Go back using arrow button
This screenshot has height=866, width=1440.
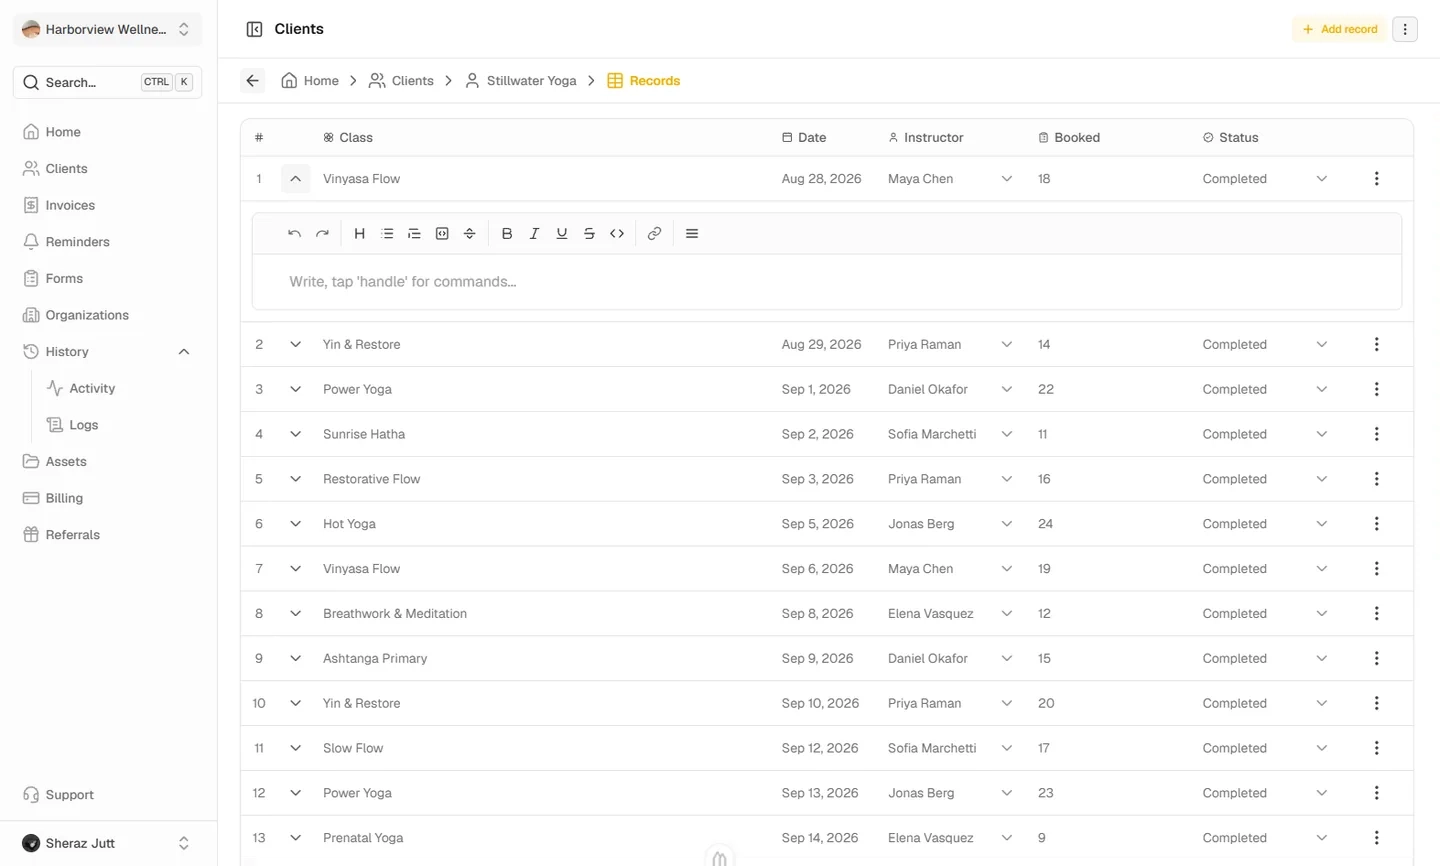pyautogui.click(x=253, y=81)
